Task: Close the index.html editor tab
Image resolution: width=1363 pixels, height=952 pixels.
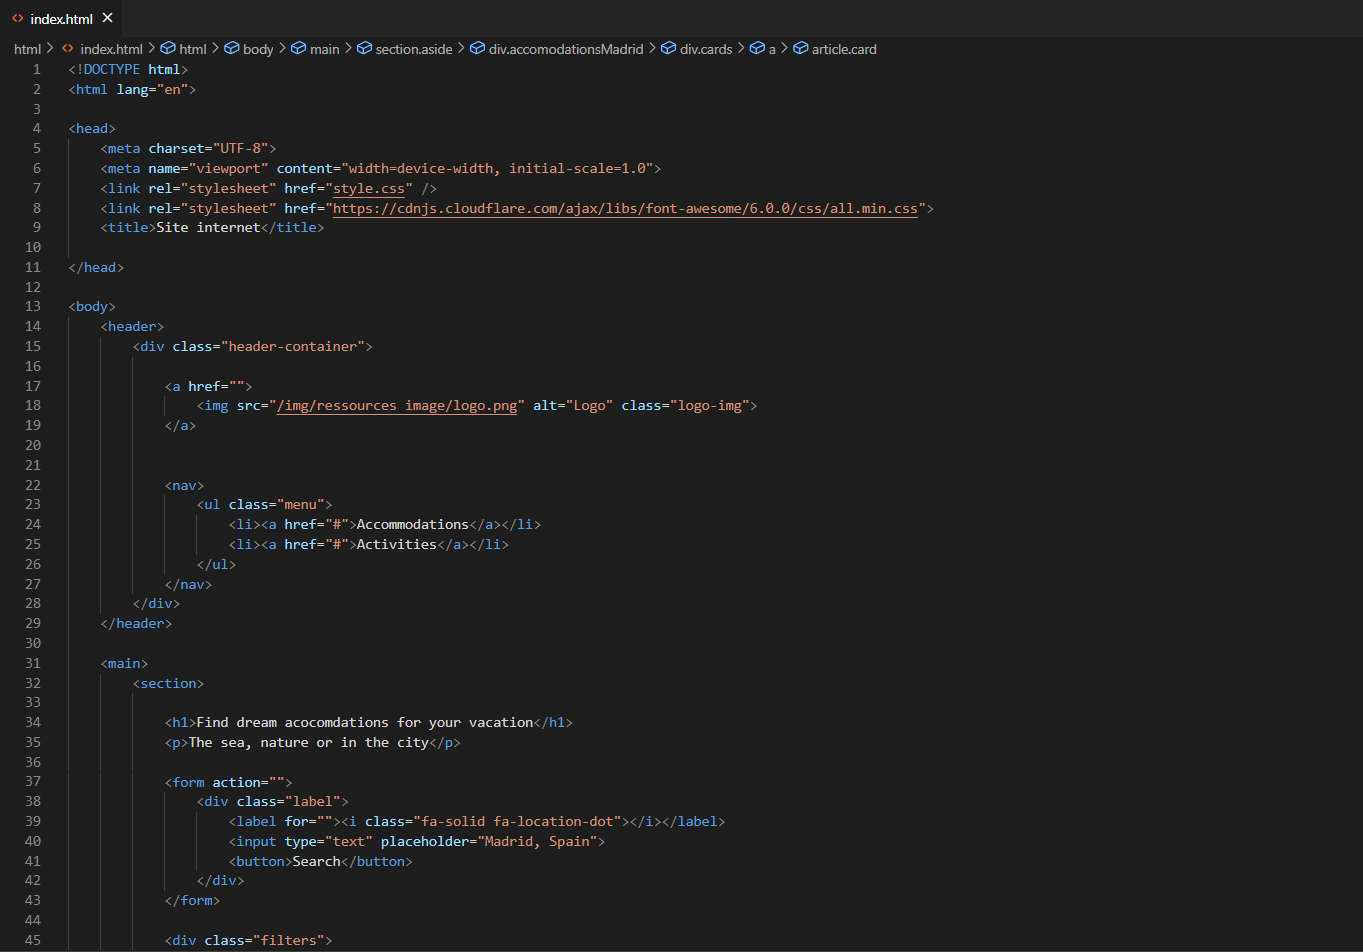Action: [108, 18]
